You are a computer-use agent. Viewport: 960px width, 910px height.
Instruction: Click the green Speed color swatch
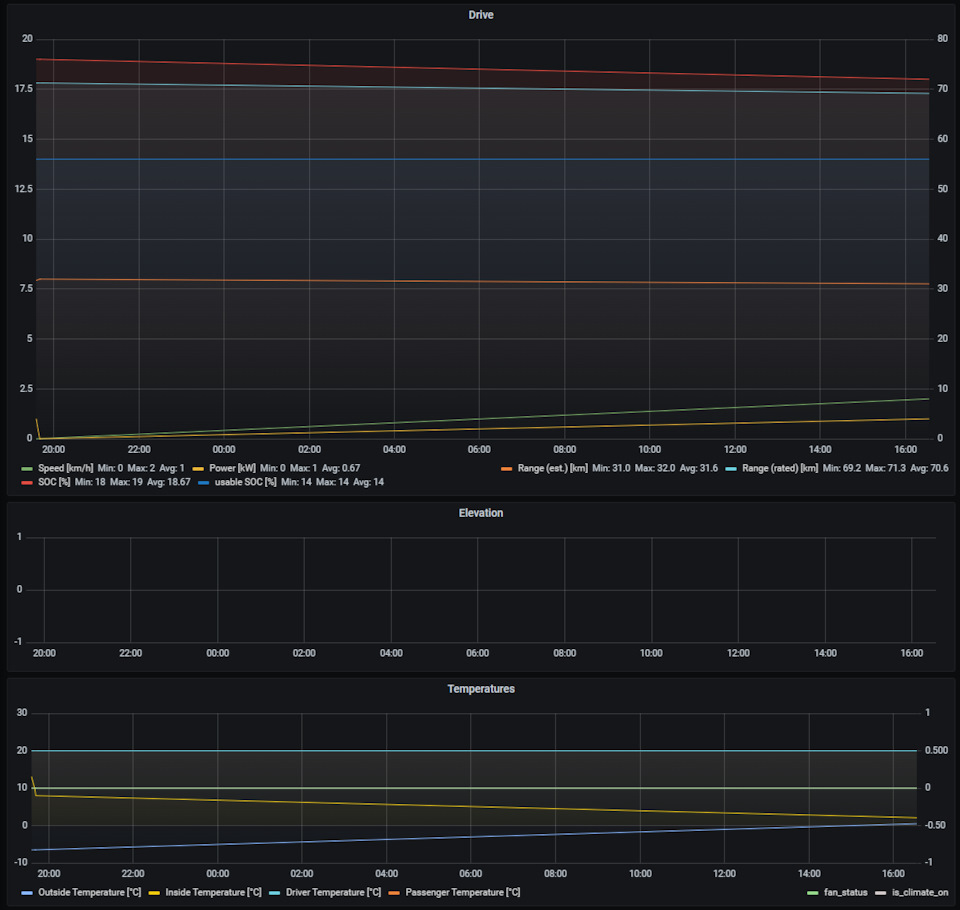[x=27, y=468]
